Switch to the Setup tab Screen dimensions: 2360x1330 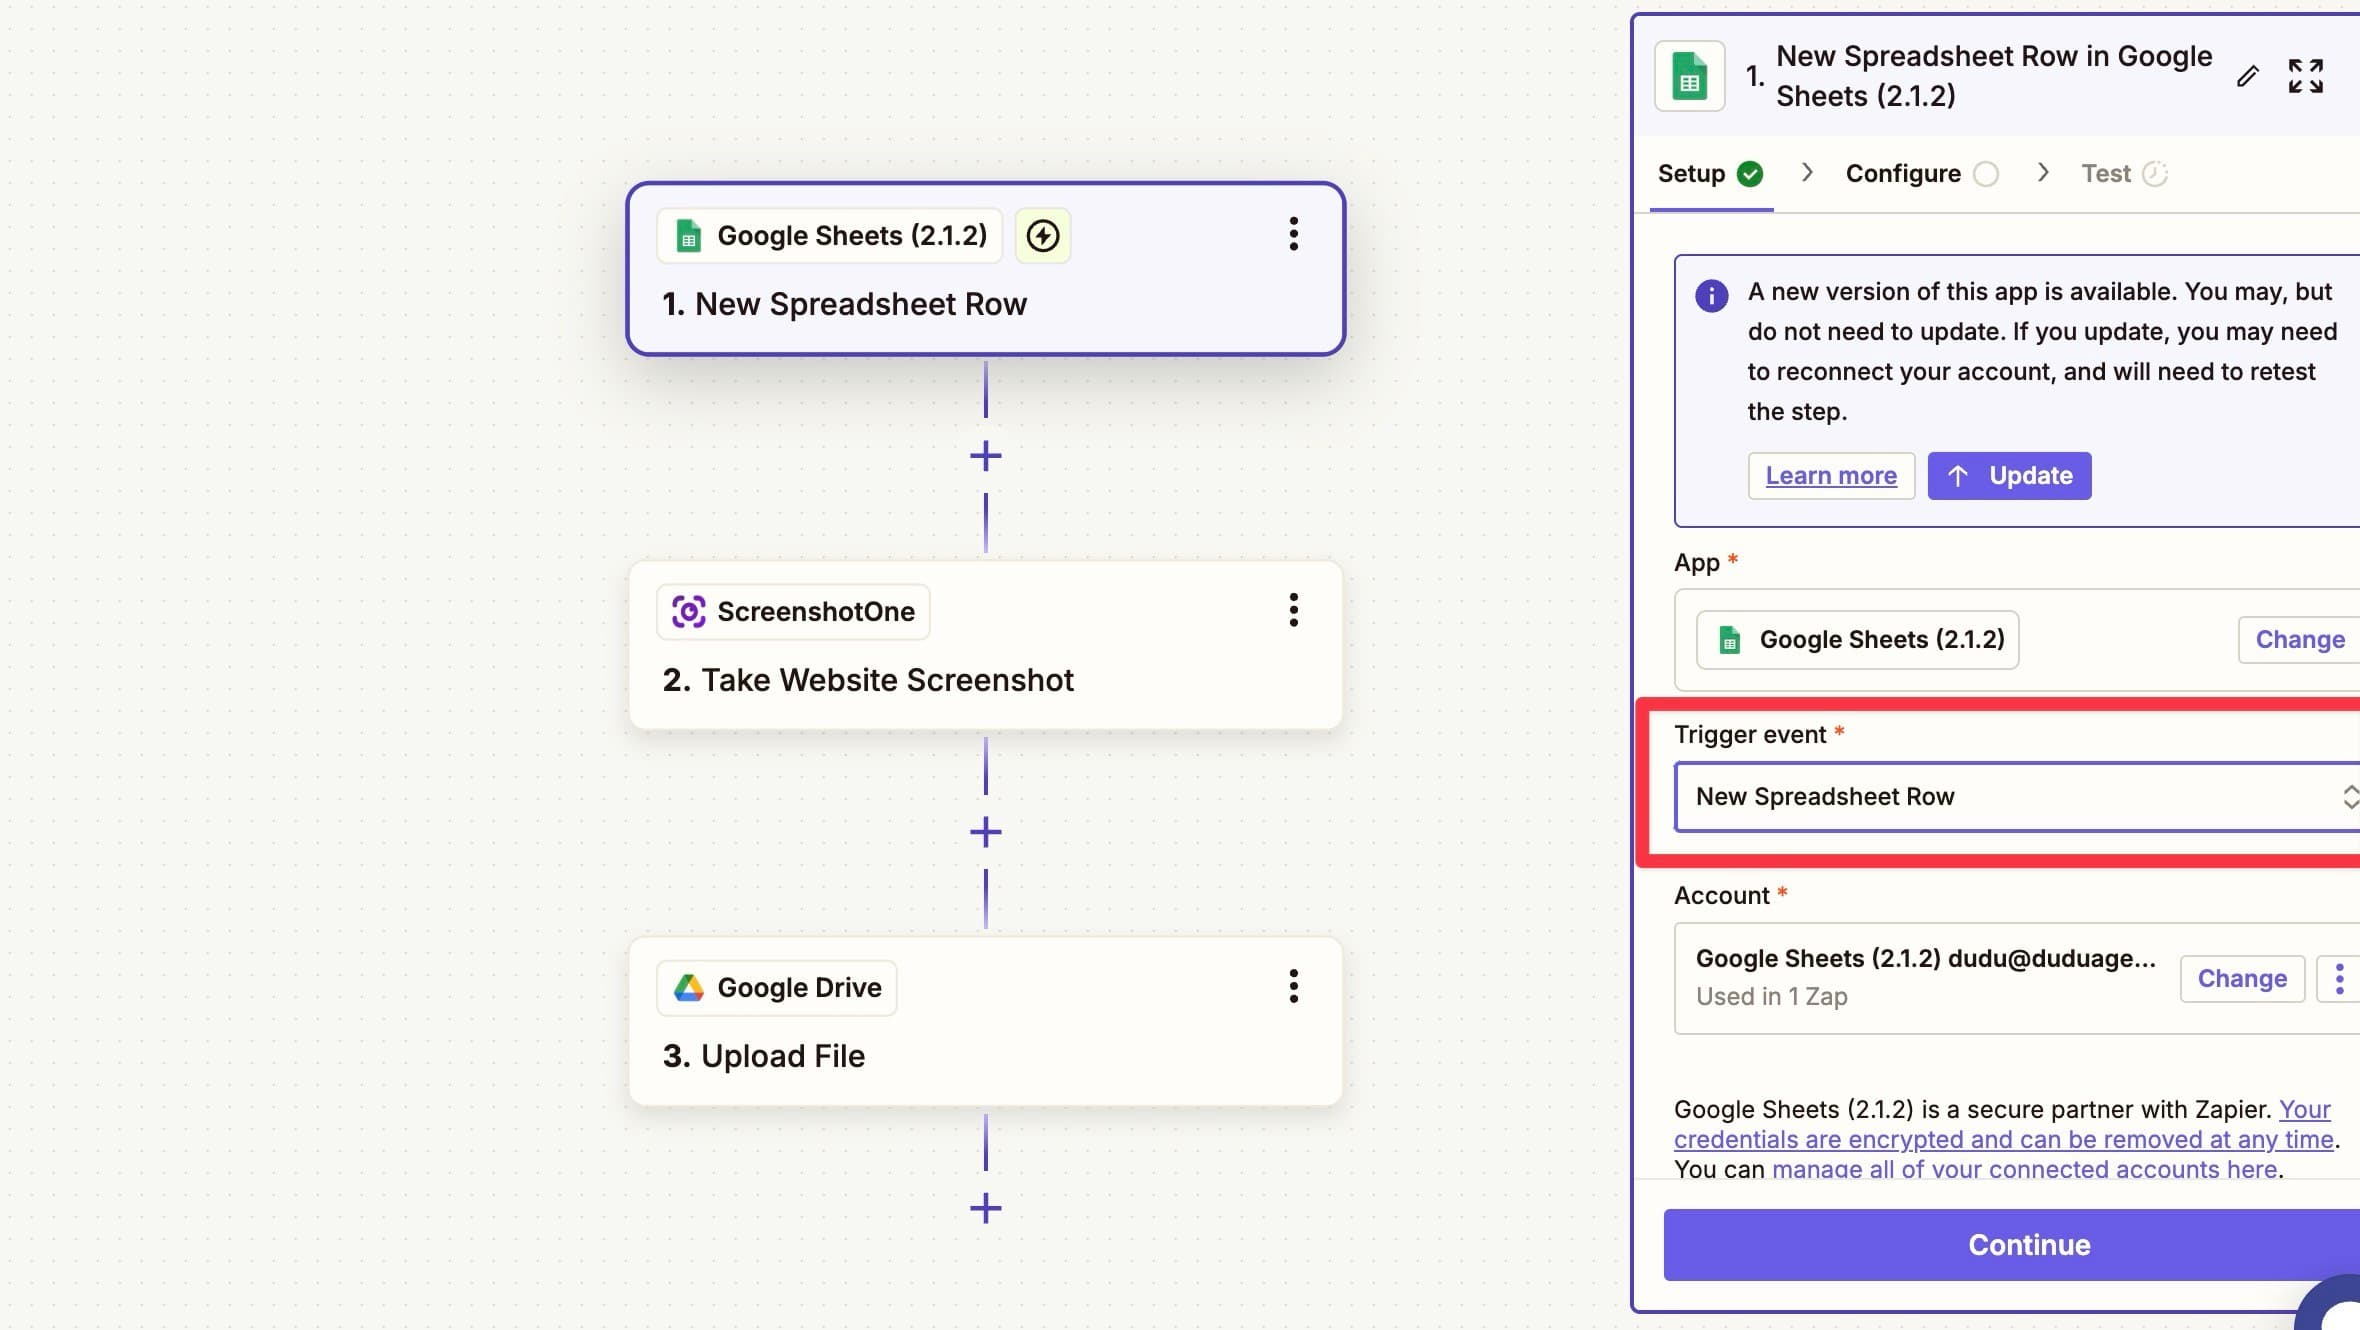point(1711,174)
